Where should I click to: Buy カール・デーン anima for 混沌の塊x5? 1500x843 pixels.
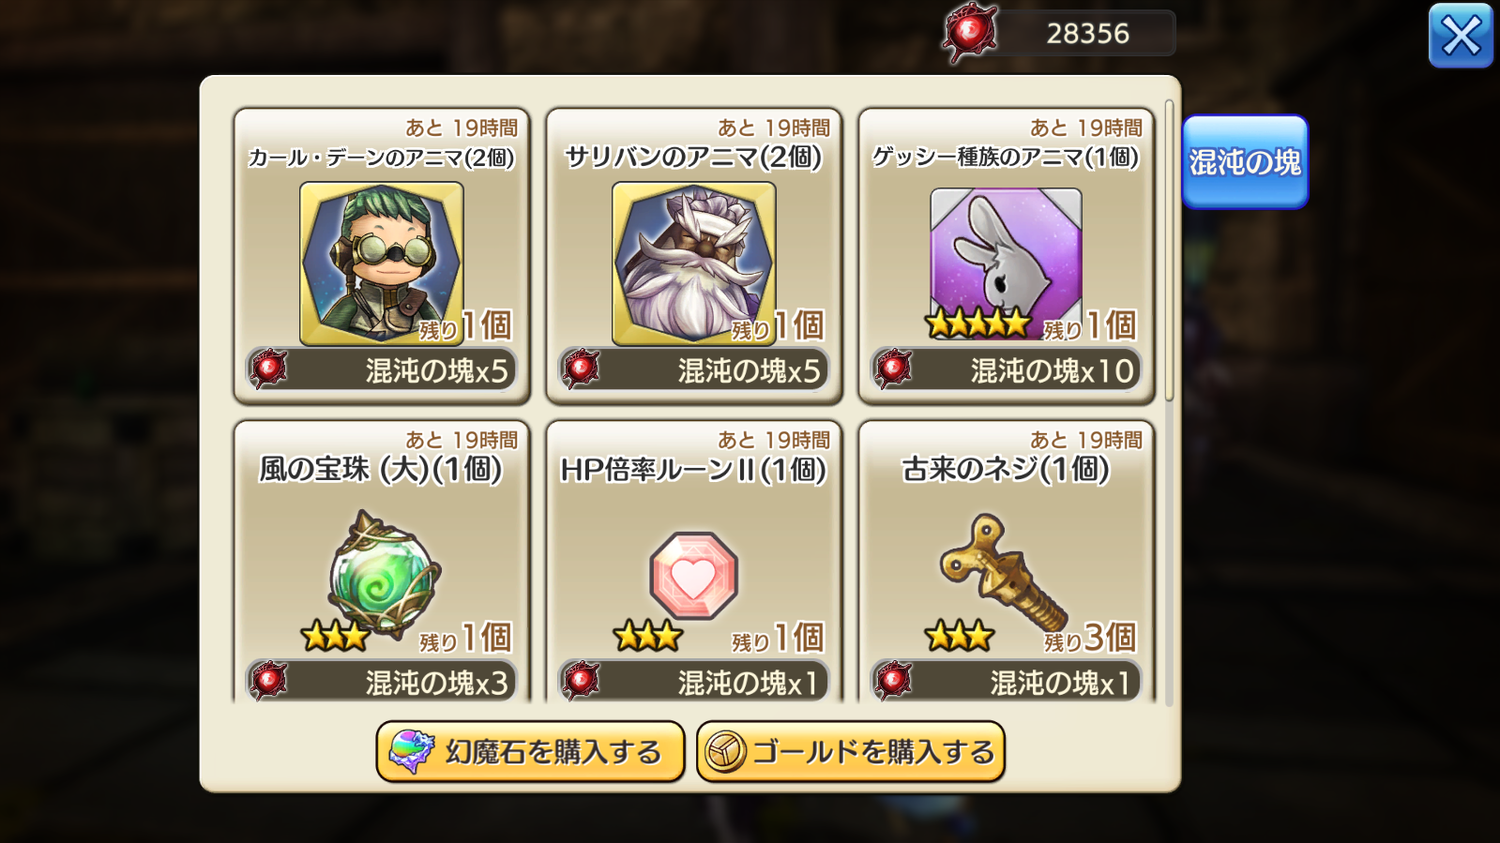point(382,370)
